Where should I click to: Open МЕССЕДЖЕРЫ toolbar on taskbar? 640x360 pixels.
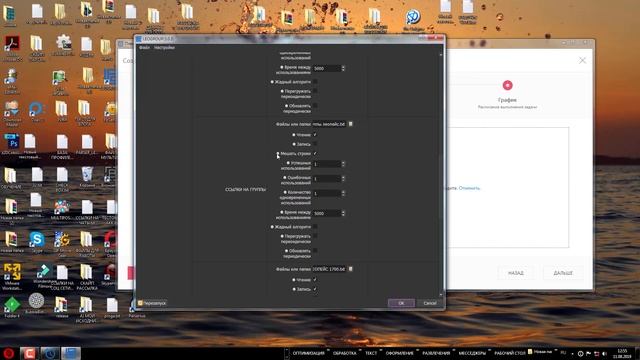pyautogui.click(x=472, y=353)
